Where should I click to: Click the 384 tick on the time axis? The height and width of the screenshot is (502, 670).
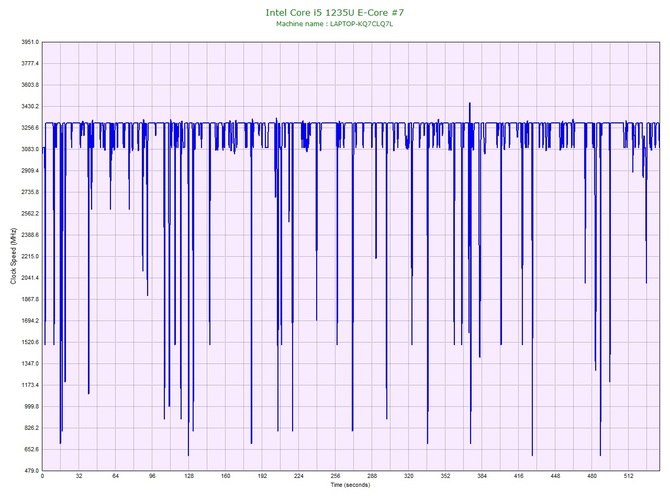[482, 476]
